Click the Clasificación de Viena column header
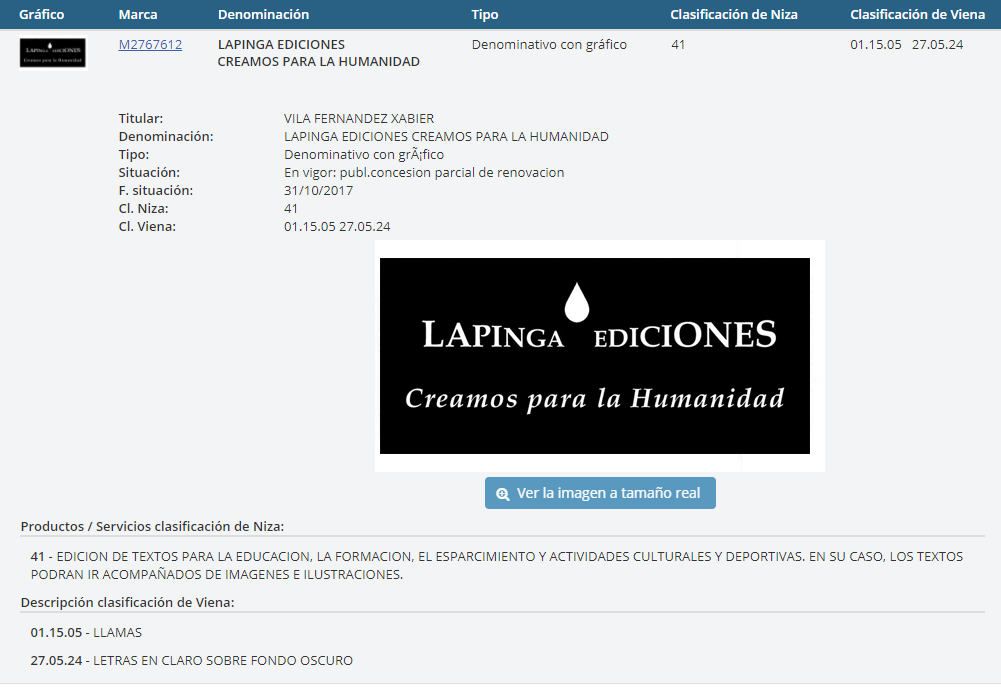1001x688 pixels. coord(917,15)
